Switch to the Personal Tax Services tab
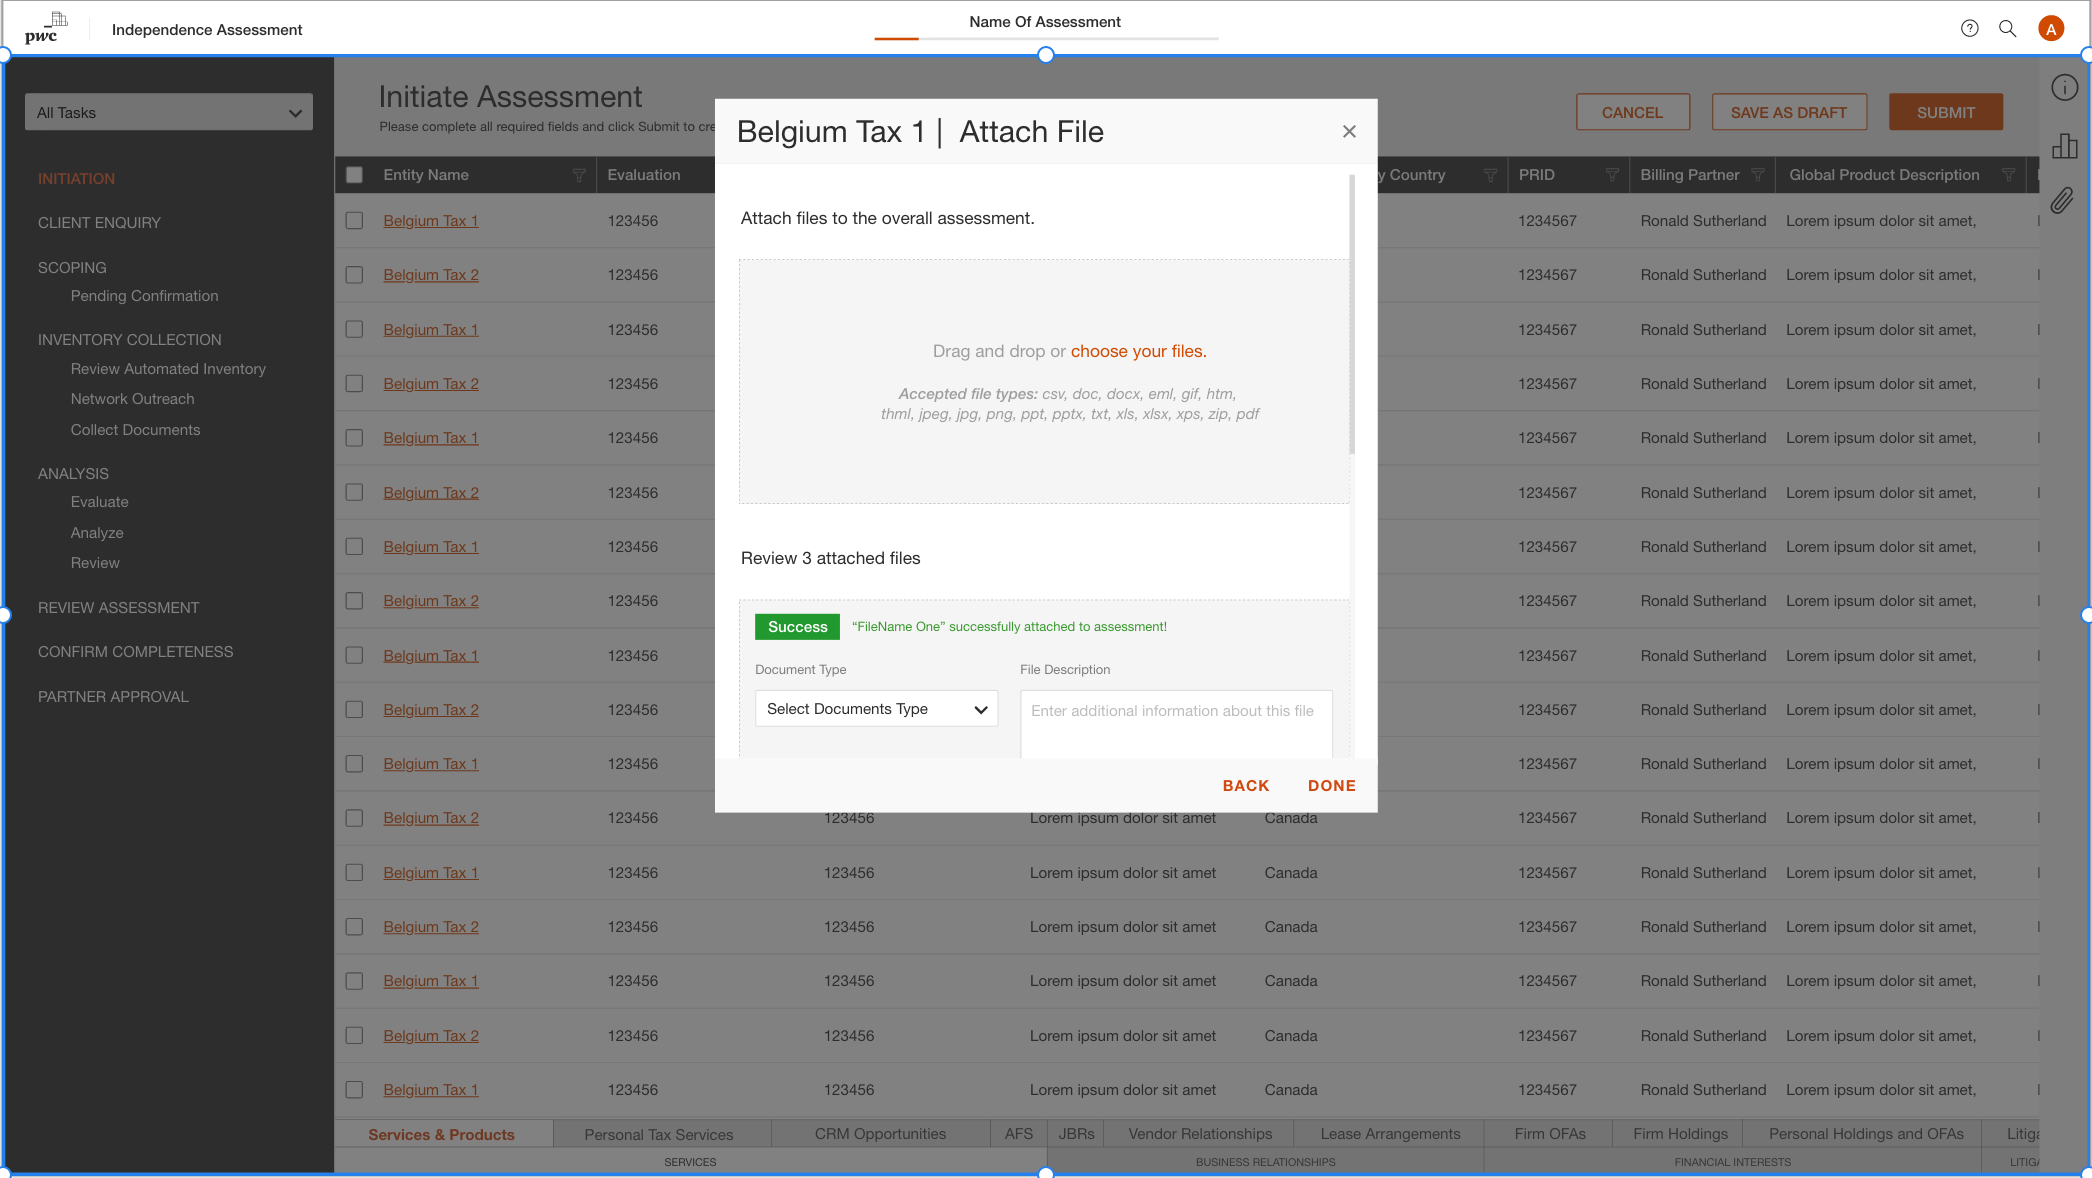Viewport: 2092px width, 1178px height. [658, 1134]
